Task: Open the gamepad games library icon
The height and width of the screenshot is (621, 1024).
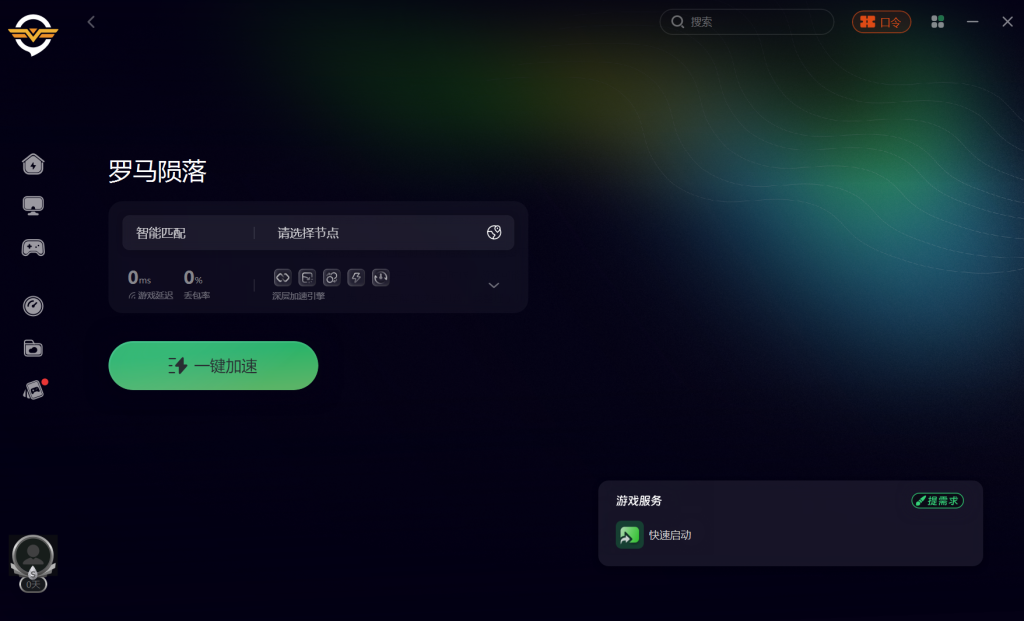Action: [x=33, y=247]
